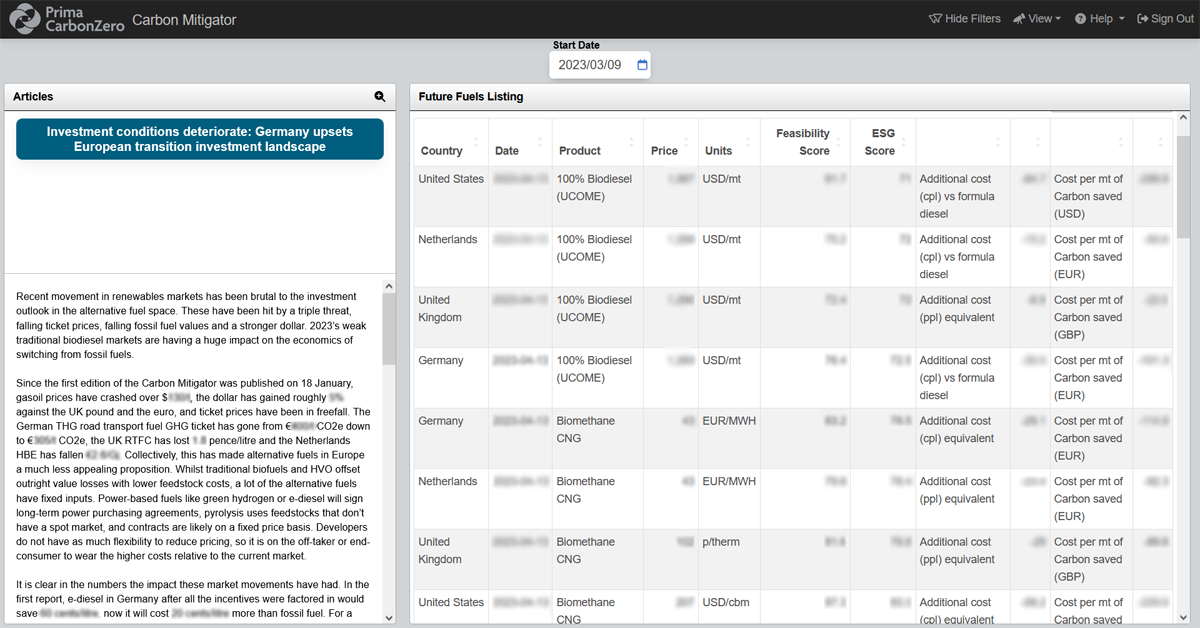Open article search with the magnifier icon
The height and width of the screenshot is (628, 1200).
coord(379,96)
